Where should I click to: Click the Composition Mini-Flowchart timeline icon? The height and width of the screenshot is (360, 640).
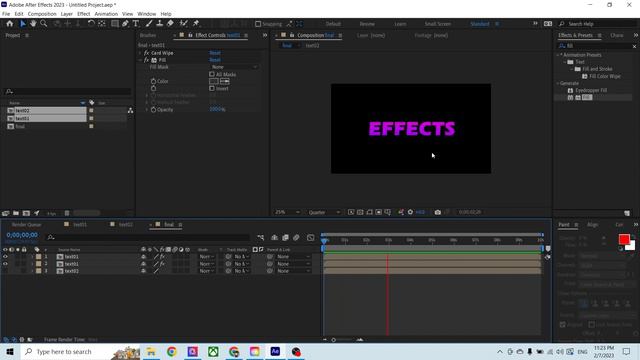pyautogui.click(x=261, y=238)
